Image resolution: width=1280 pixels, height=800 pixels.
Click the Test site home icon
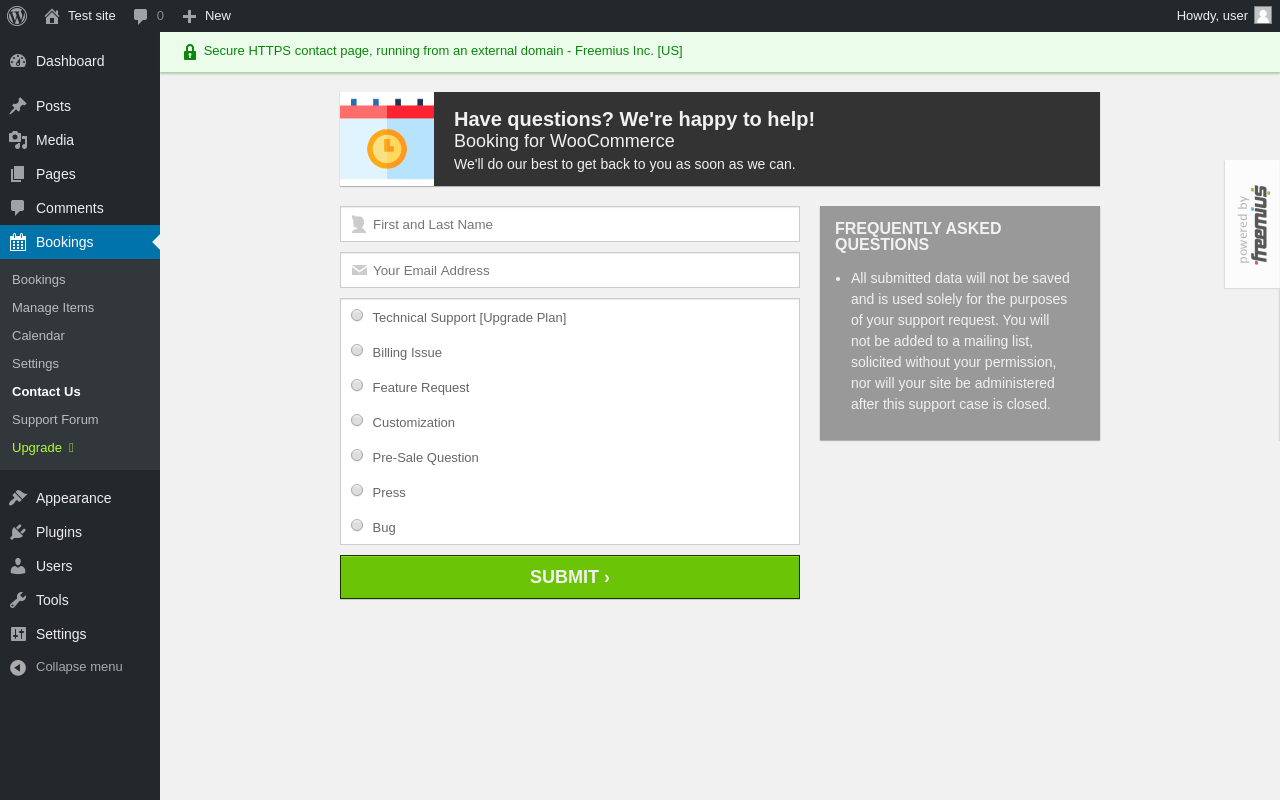(52, 16)
